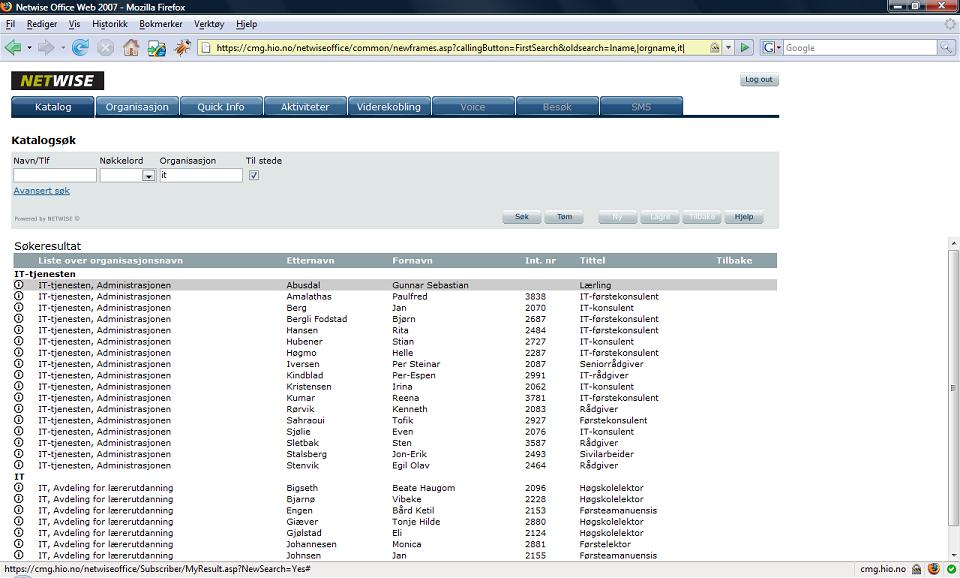Open info icon for Abusdal Gunnar Sebastian

click(x=19, y=285)
